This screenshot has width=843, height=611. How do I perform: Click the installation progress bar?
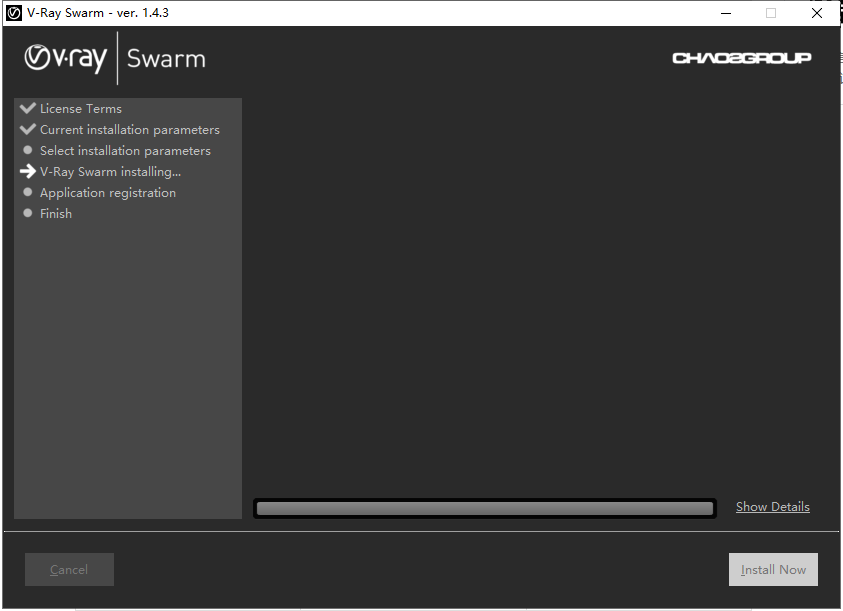[x=485, y=508]
